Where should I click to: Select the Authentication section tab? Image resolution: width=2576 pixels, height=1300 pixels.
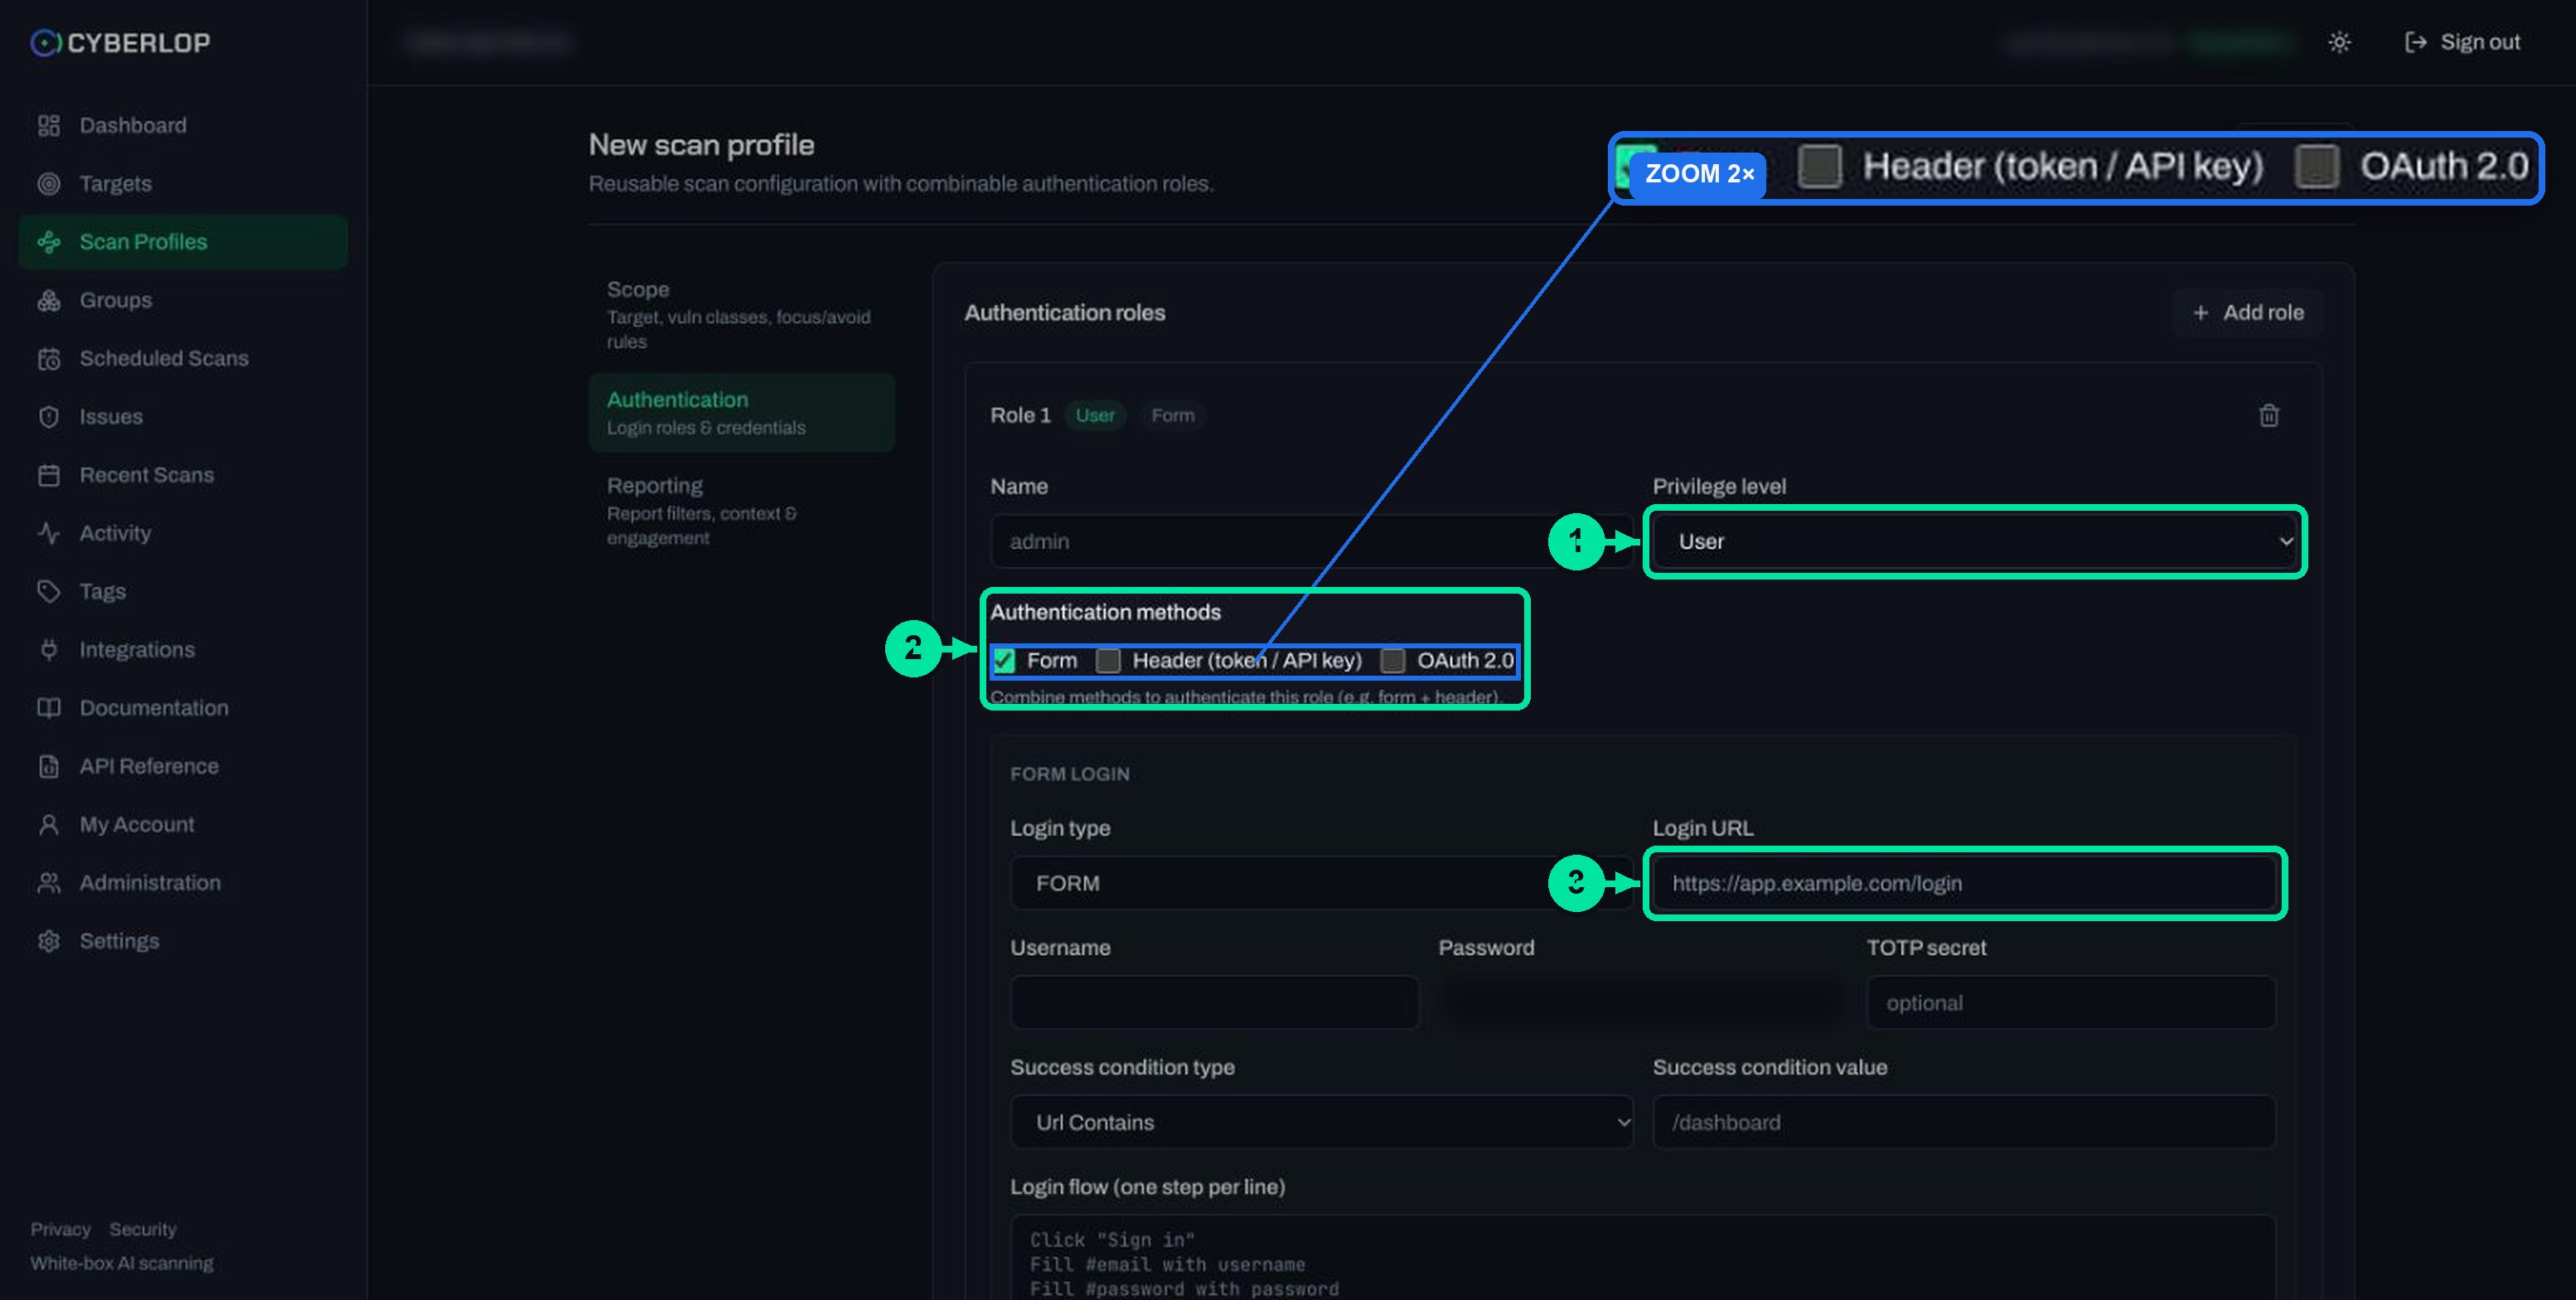coord(741,413)
